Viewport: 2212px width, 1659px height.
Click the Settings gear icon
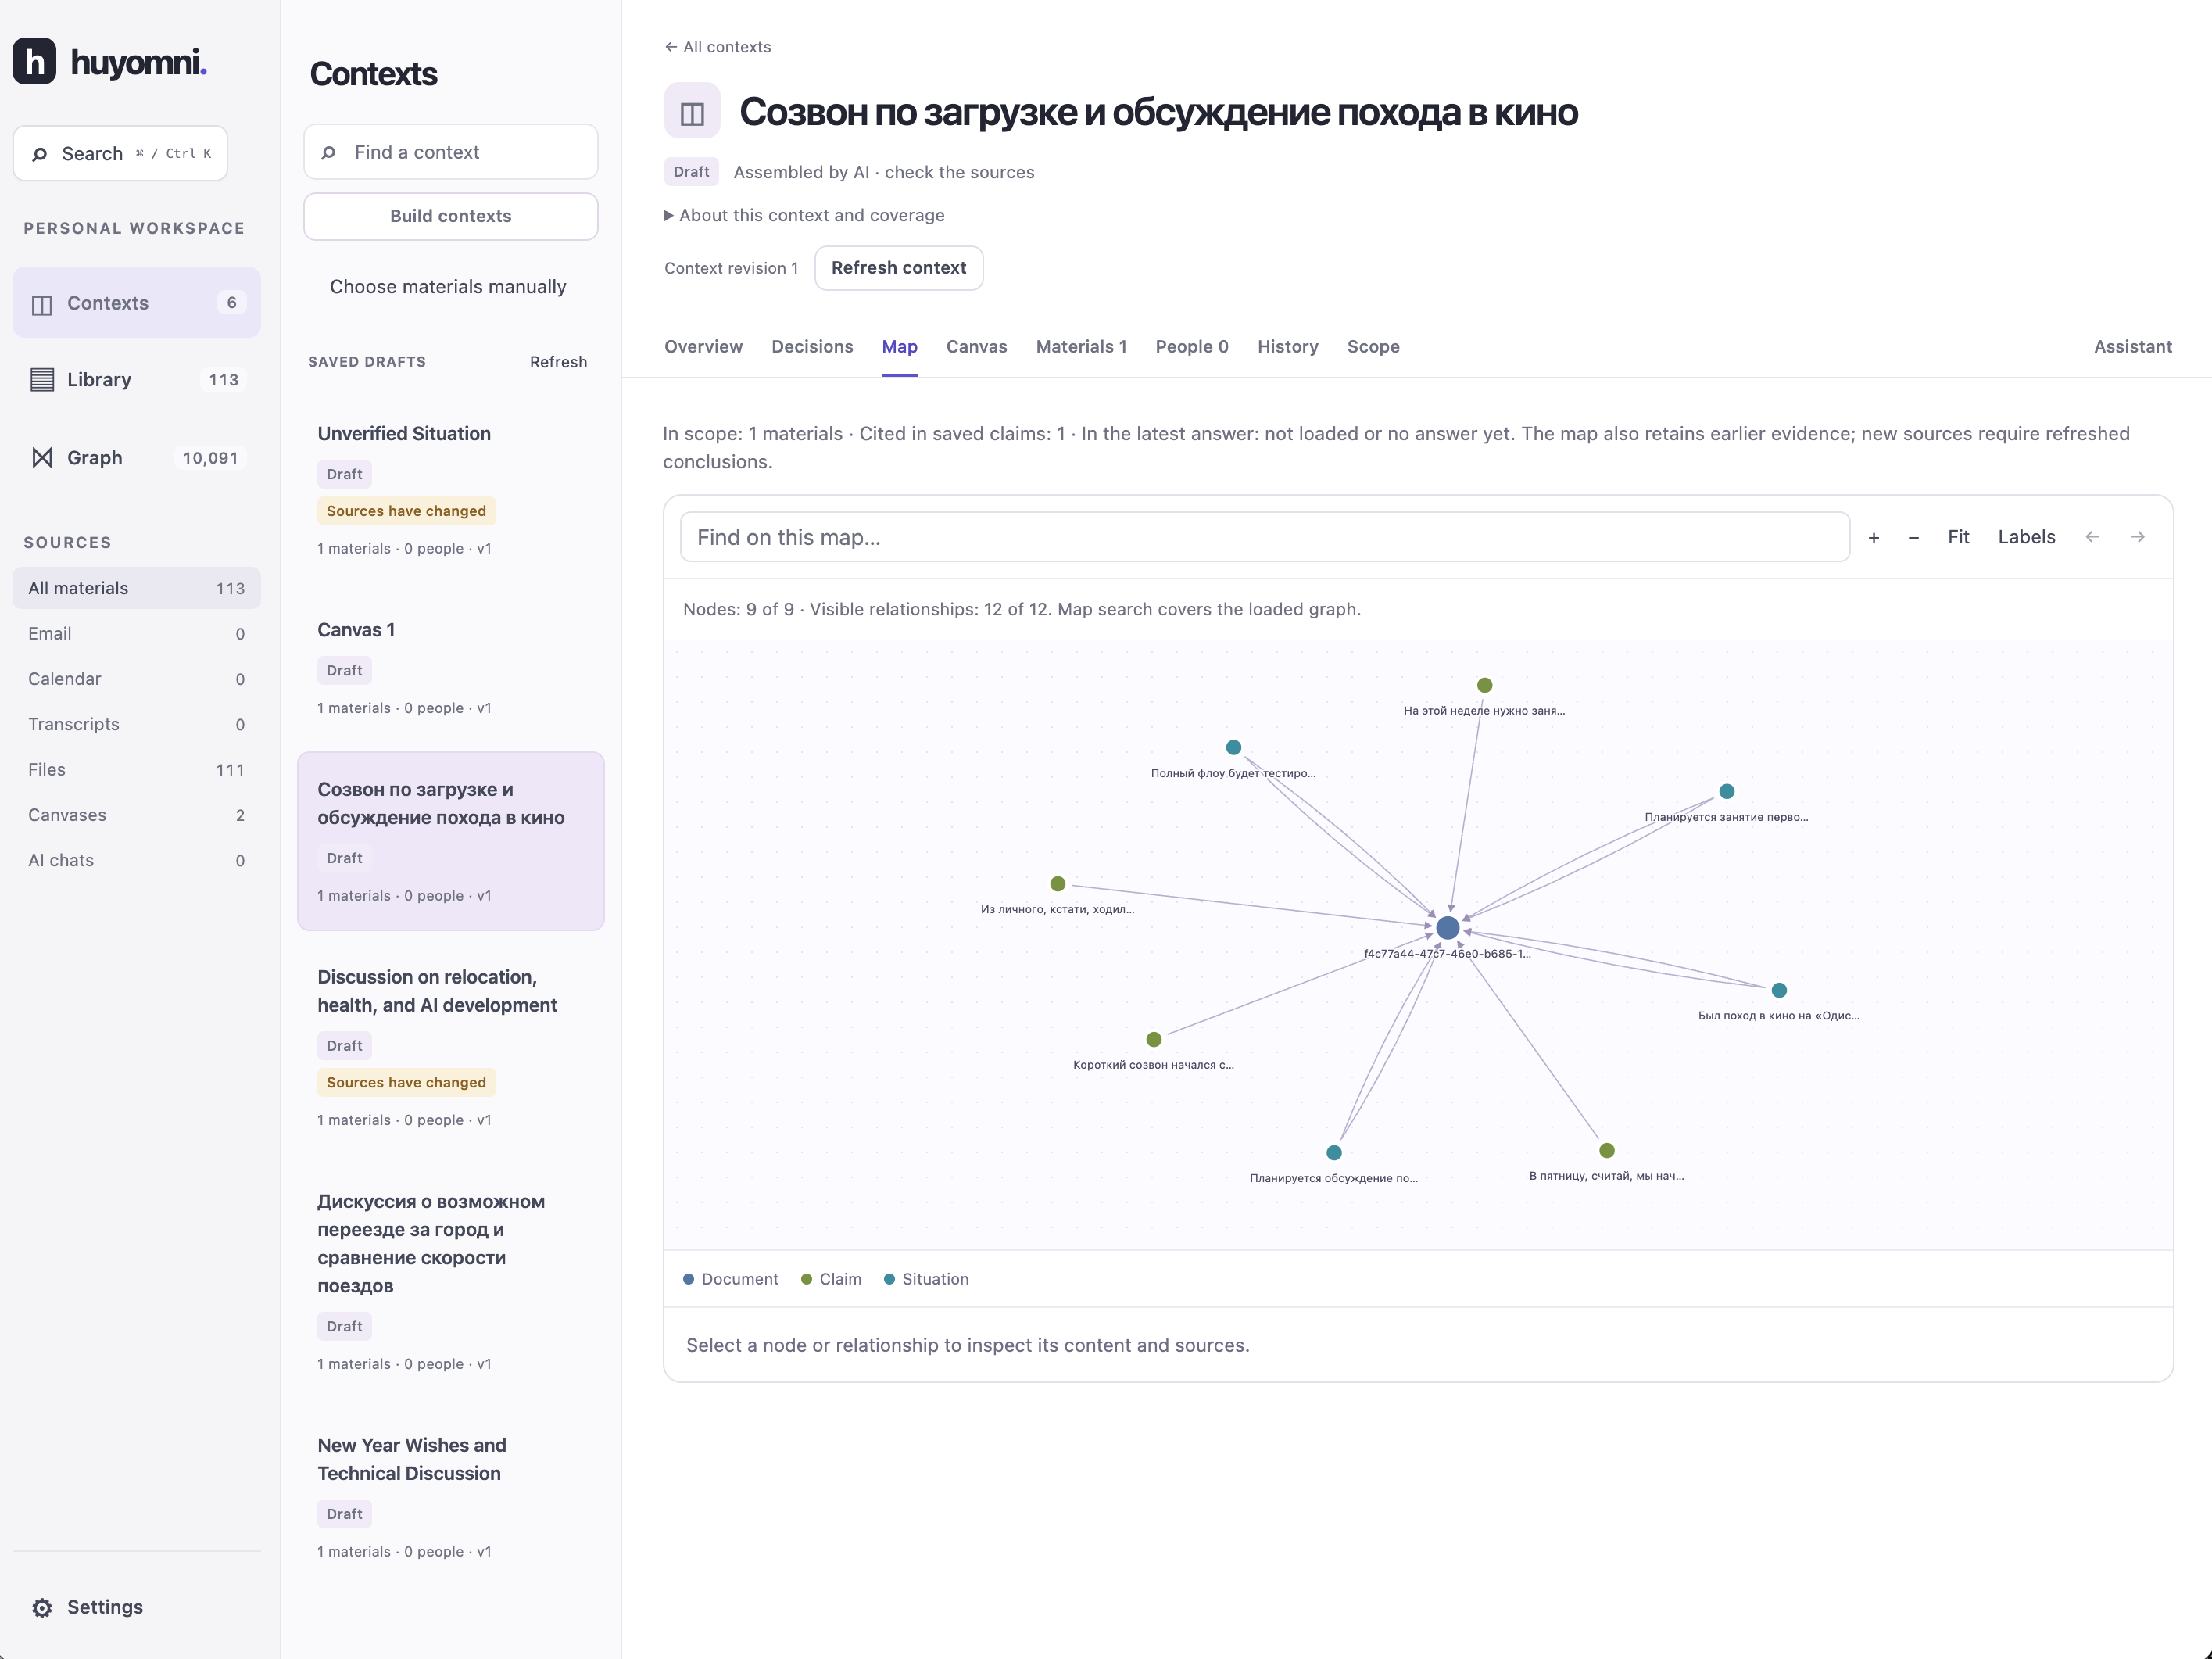click(42, 1607)
